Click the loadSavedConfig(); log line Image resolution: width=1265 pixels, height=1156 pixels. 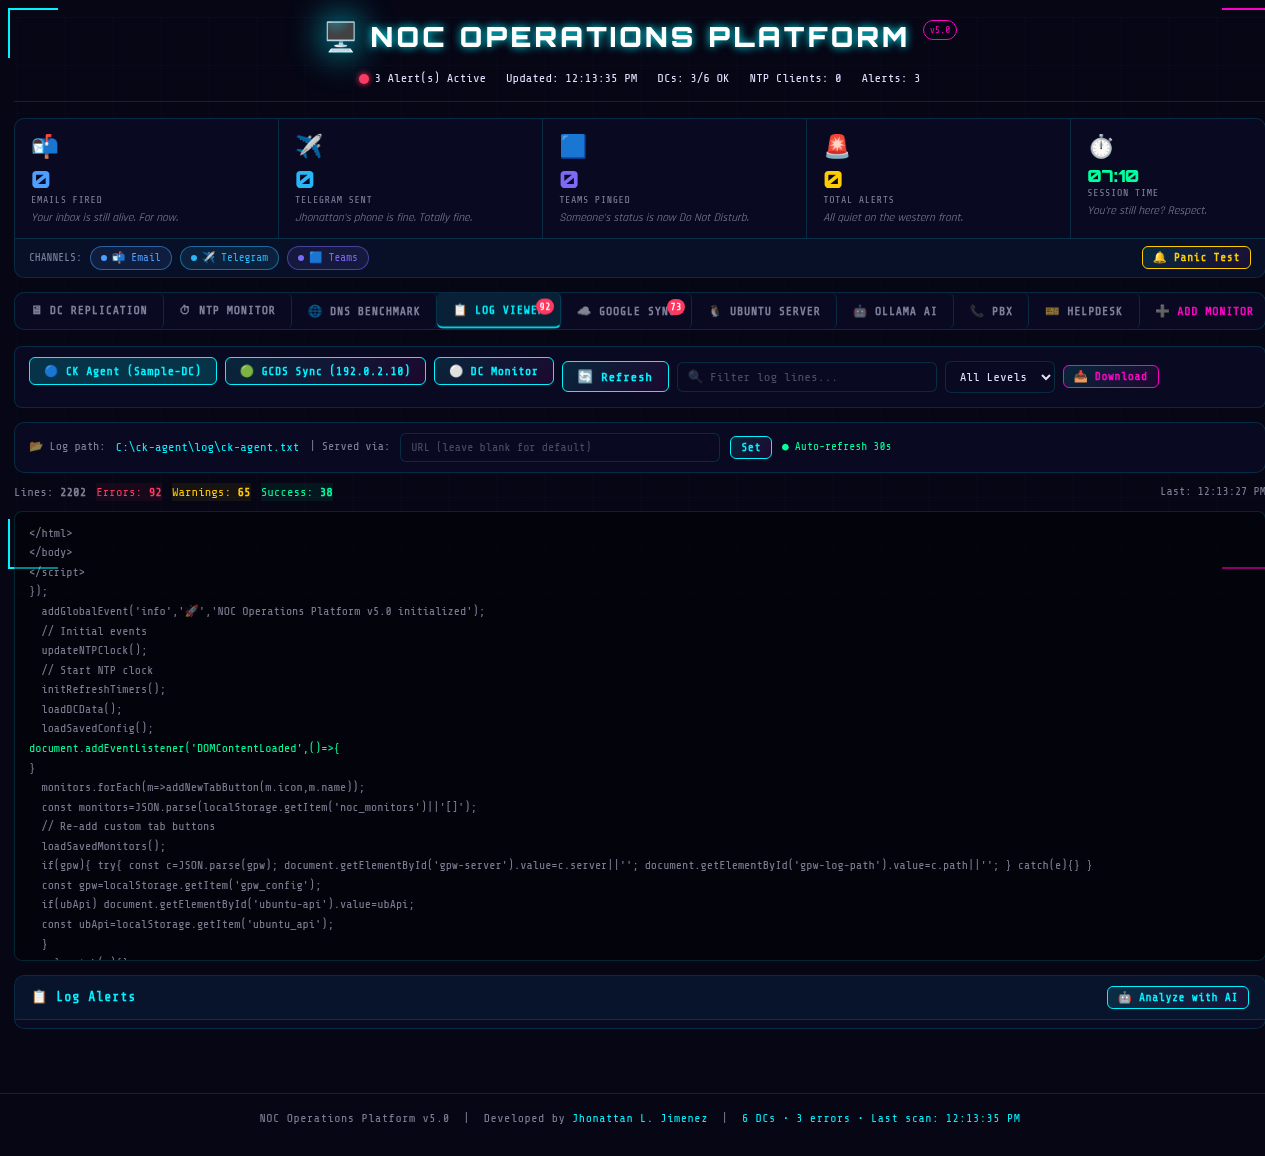[x=97, y=728]
